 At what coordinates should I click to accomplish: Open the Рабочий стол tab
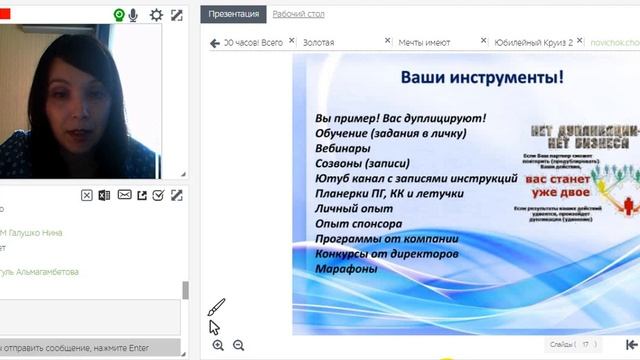pyautogui.click(x=298, y=14)
